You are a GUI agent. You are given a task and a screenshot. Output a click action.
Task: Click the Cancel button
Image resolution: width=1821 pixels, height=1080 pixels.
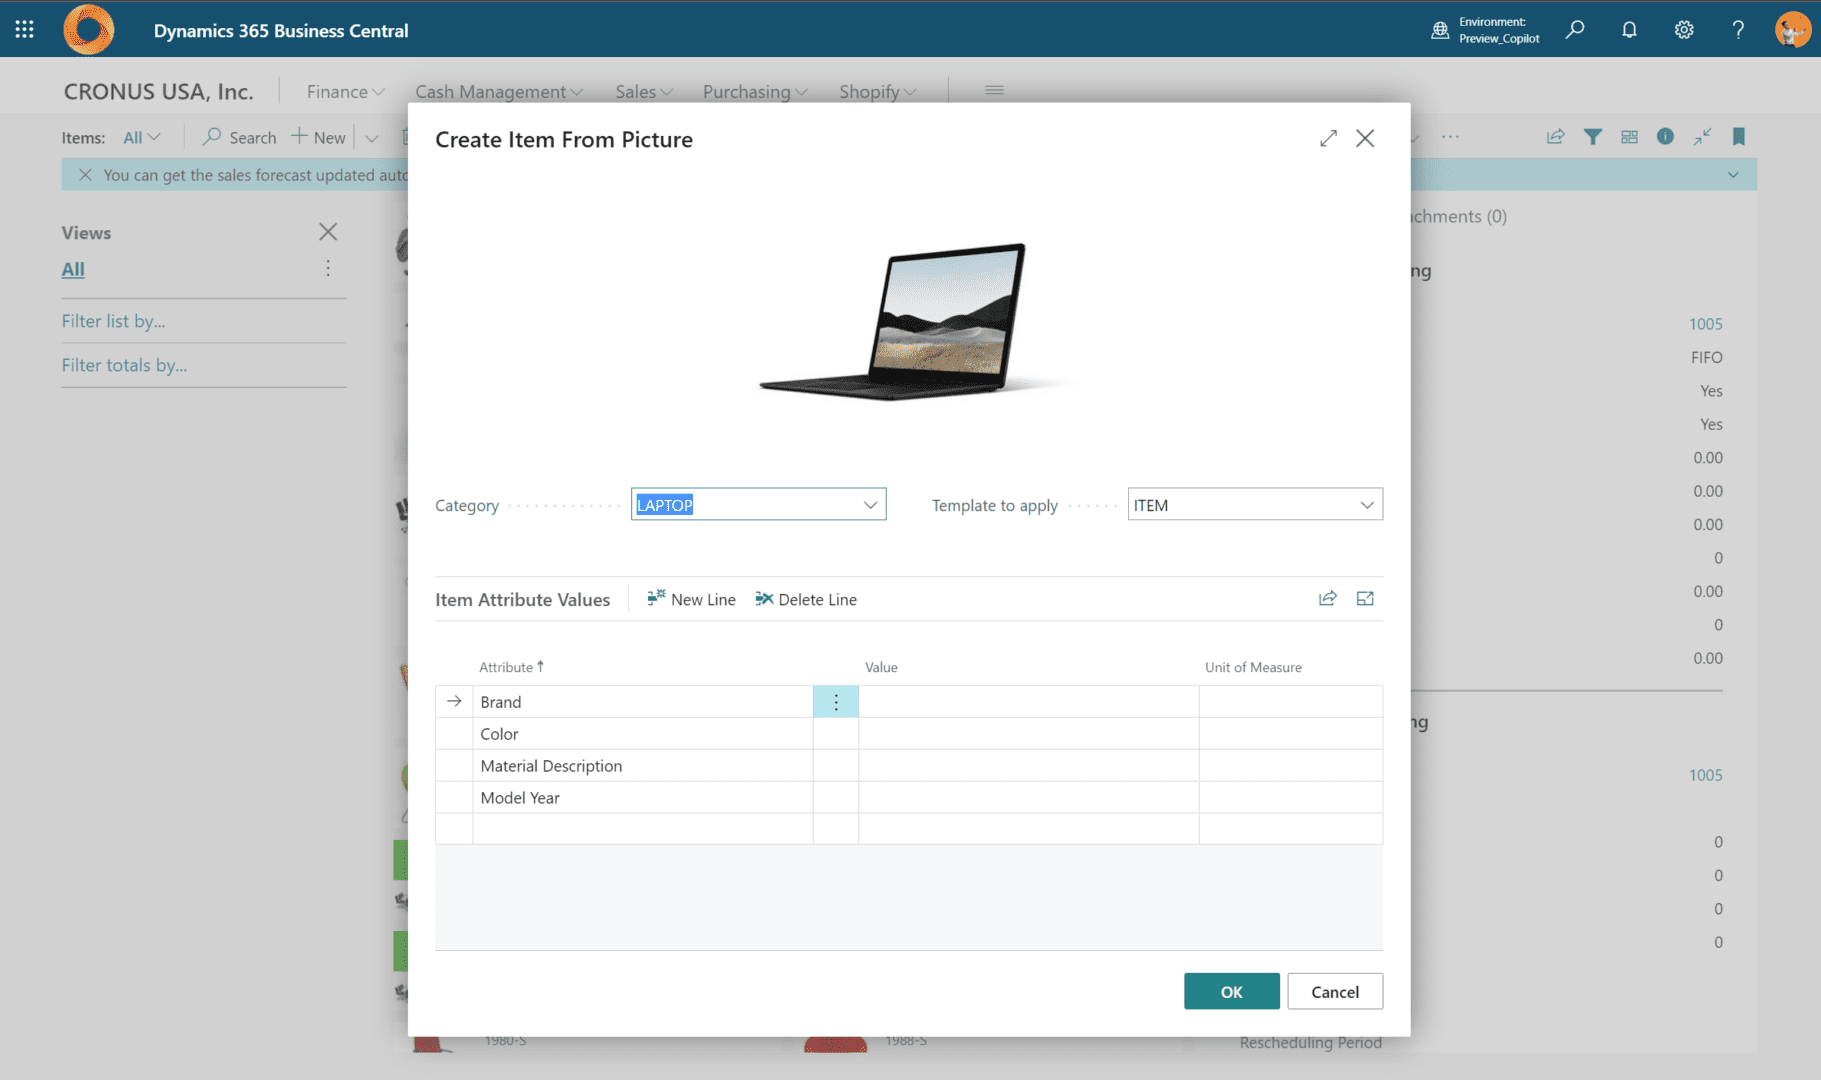click(x=1334, y=991)
